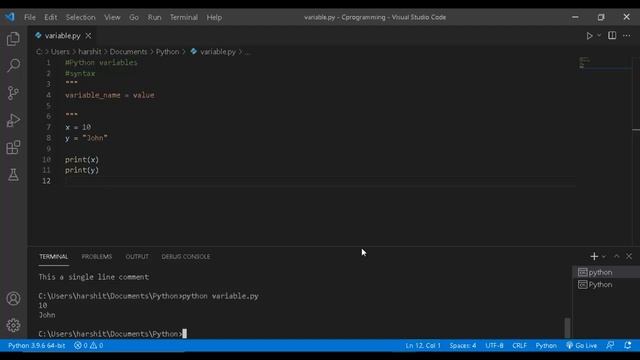640x360 pixels.
Task: Click the terminal vertical scrollbar
Action: tap(567, 327)
